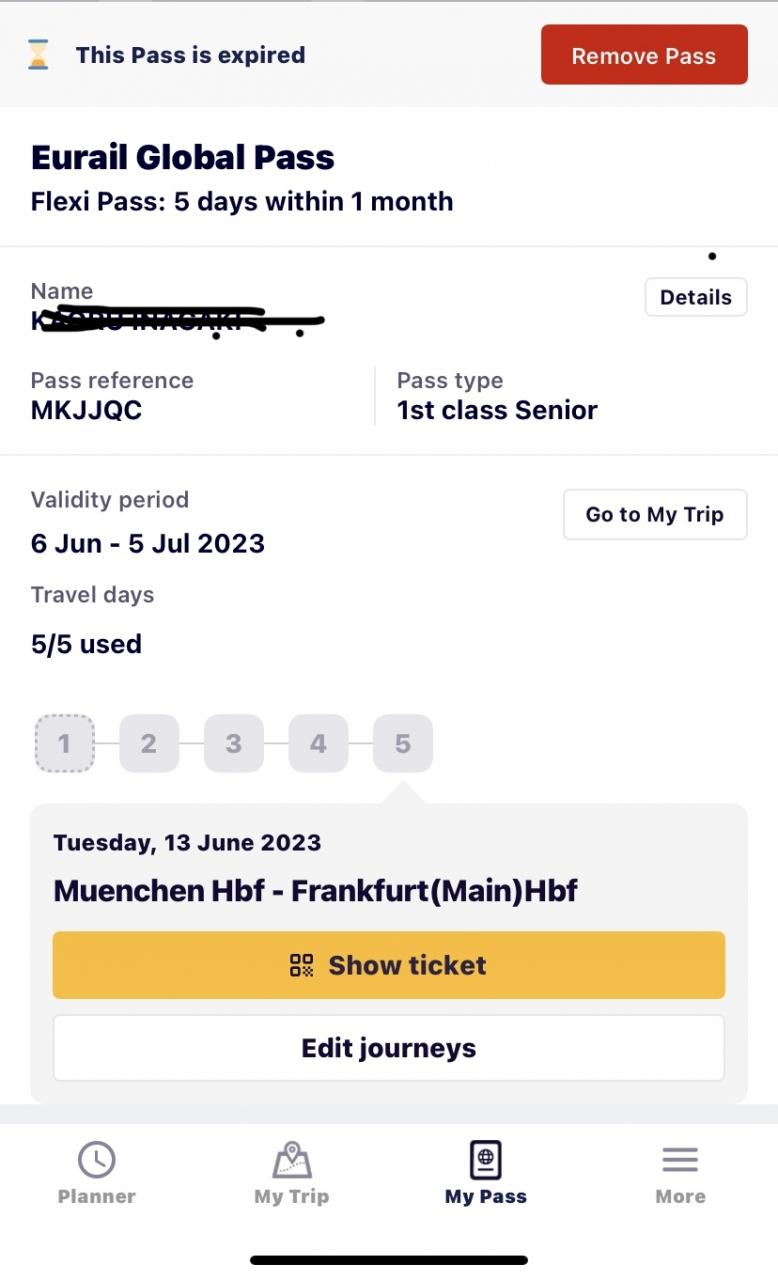Image resolution: width=778 pixels, height=1280 pixels.
Task: Tap the Muenchen Hbf - Frankfurt journey title
Action: [315, 890]
